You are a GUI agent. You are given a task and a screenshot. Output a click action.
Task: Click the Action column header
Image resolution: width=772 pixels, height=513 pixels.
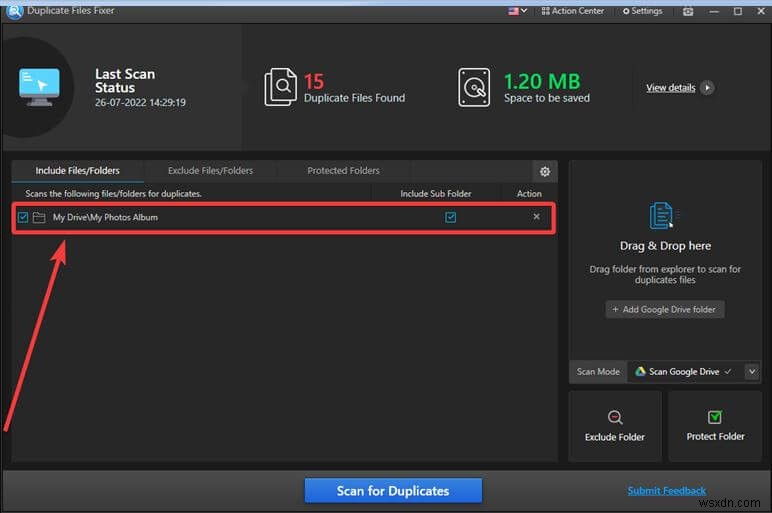529,193
